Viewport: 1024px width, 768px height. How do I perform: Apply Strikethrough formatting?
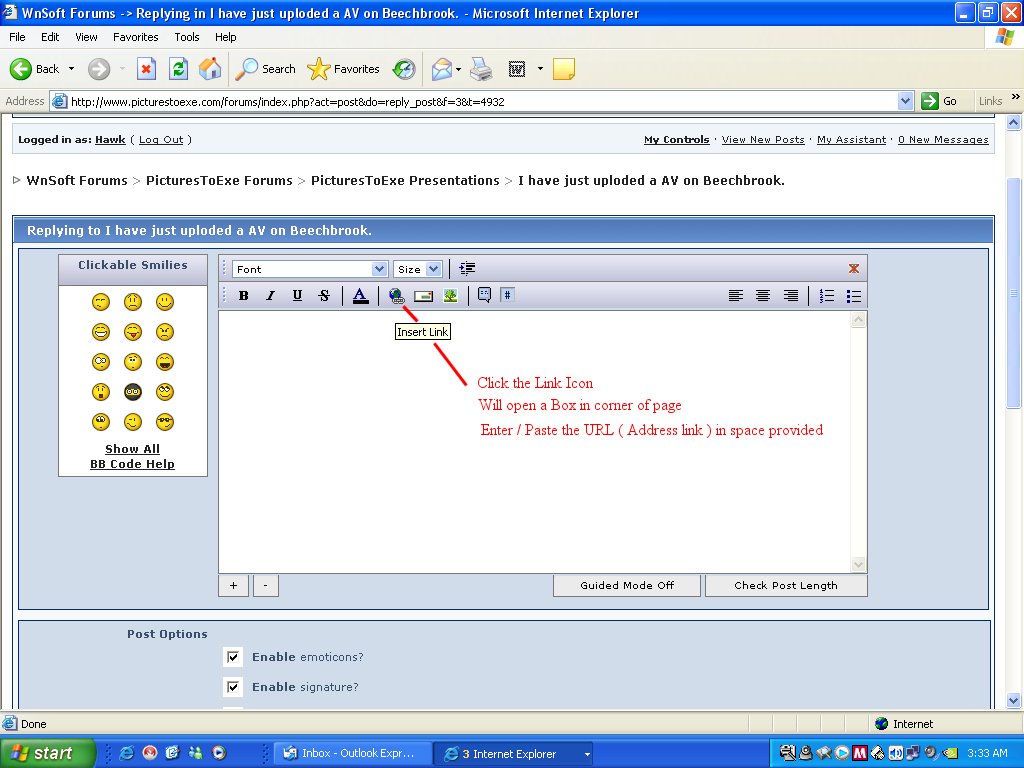coord(324,296)
